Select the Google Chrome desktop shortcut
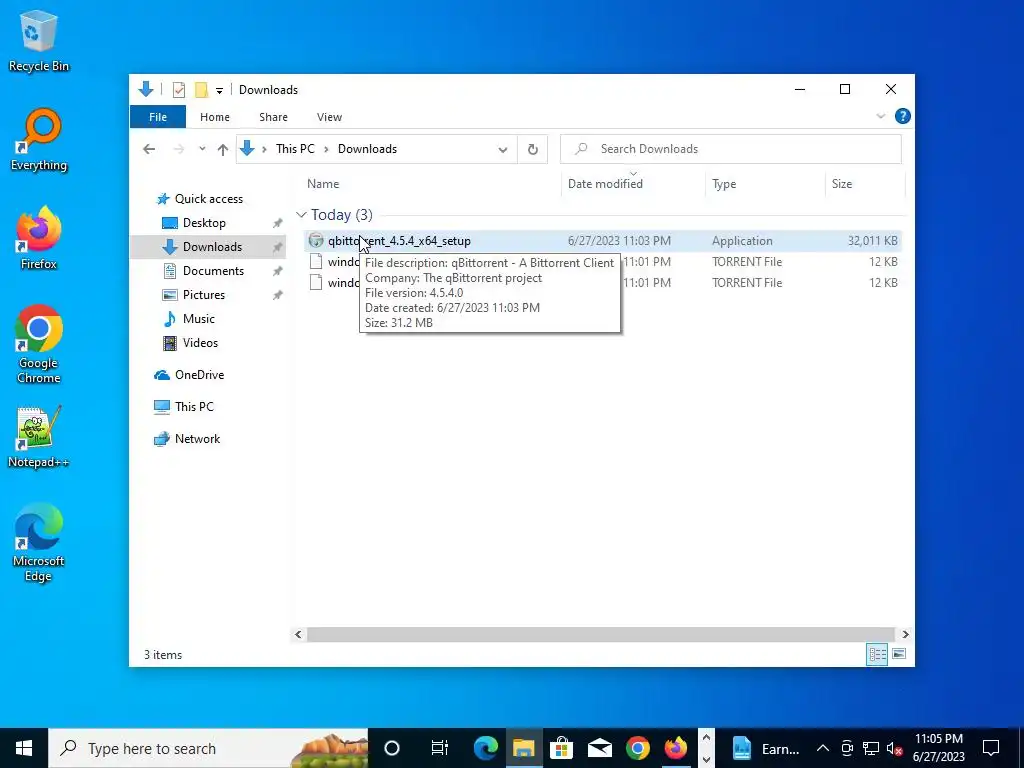Image resolution: width=1024 pixels, height=768 pixels. point(39,345)
